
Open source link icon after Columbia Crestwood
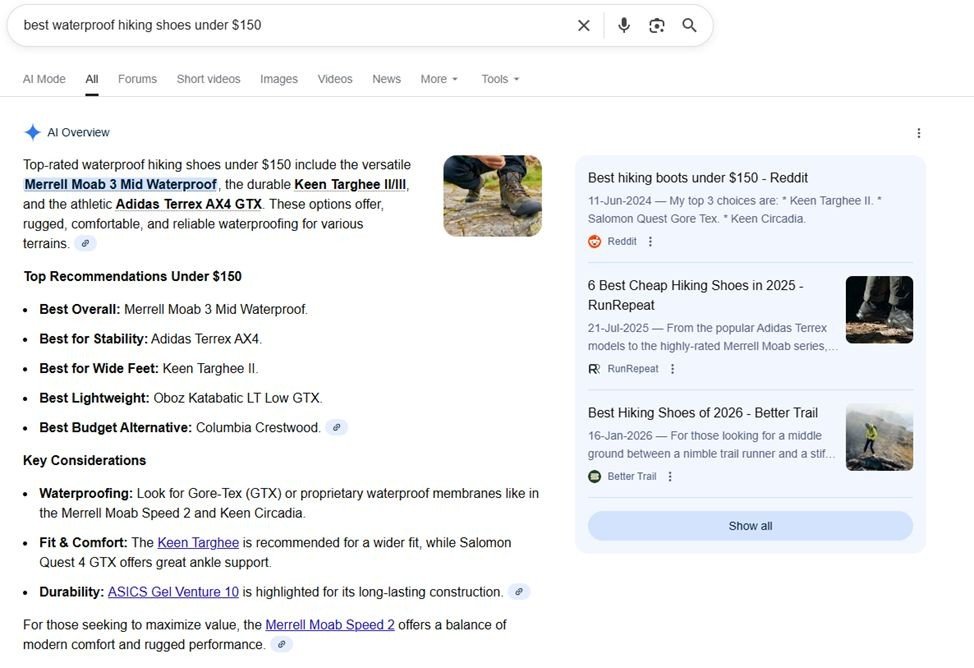click(336, 428)
